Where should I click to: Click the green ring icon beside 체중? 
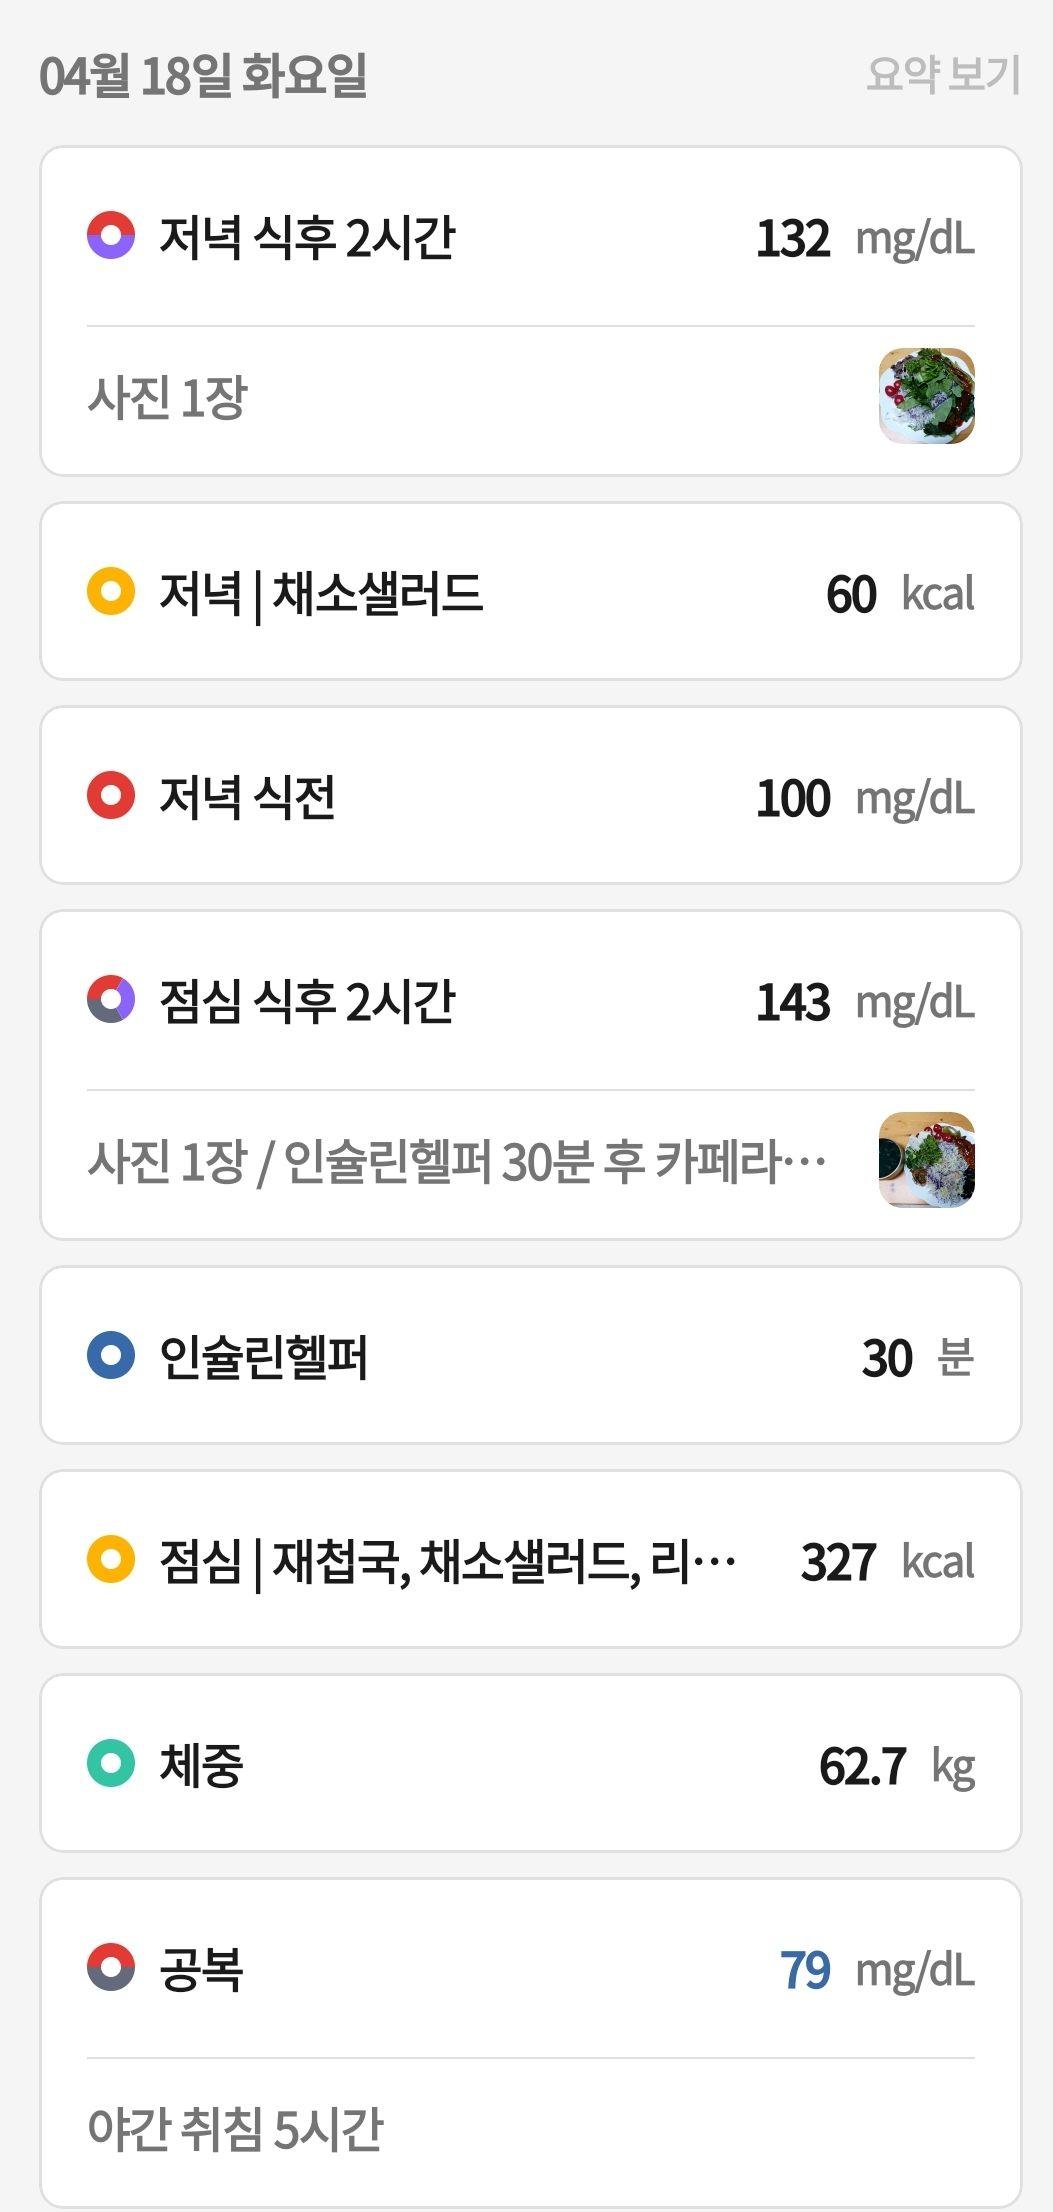point(111,1764)
